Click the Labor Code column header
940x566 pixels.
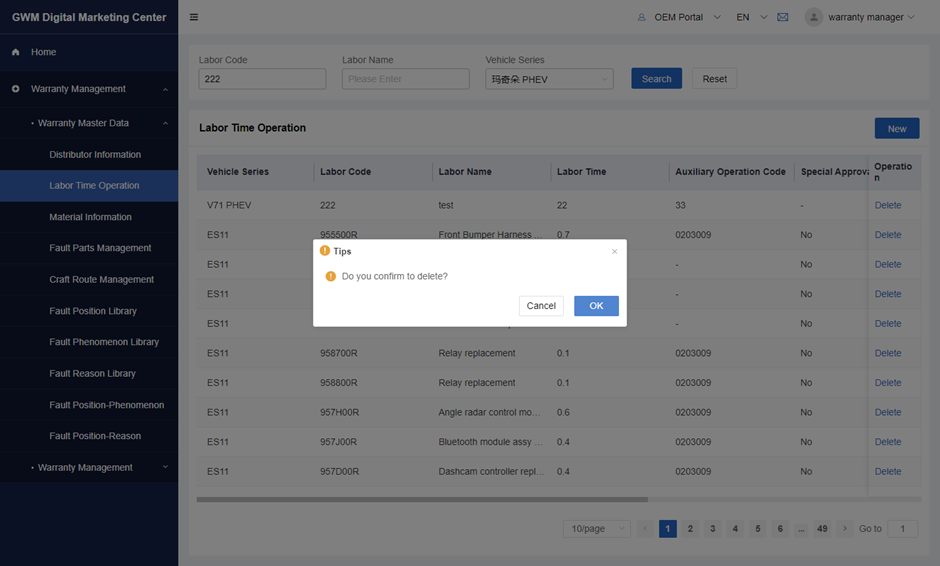345,171
